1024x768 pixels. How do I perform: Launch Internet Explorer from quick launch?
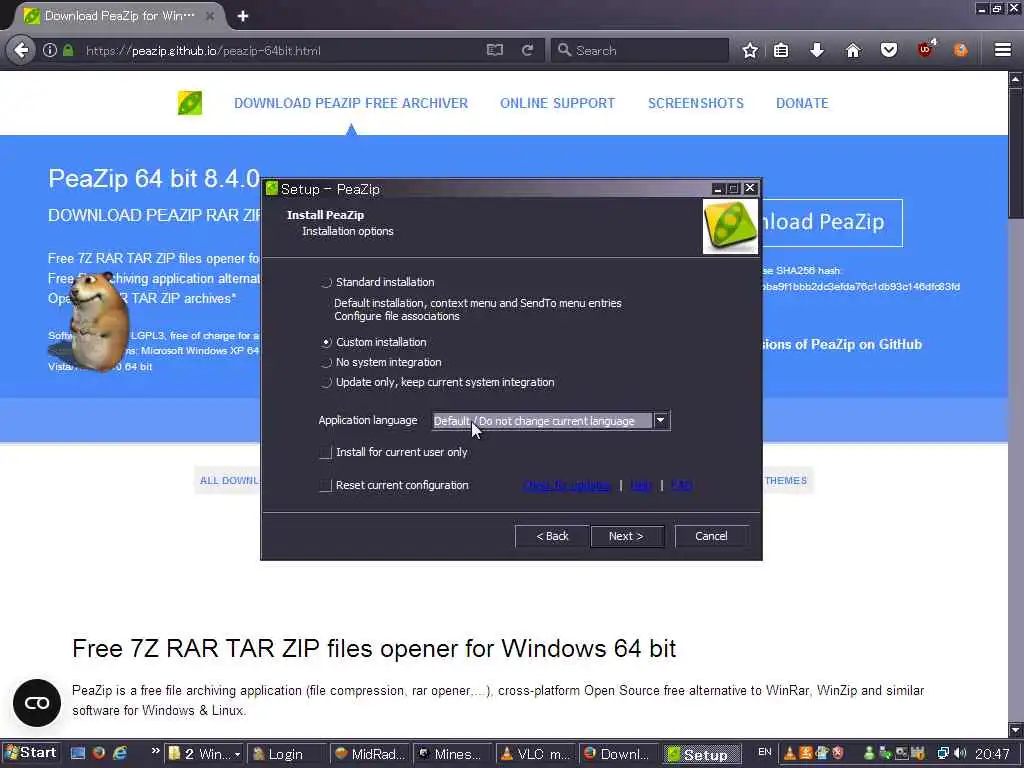120,753
